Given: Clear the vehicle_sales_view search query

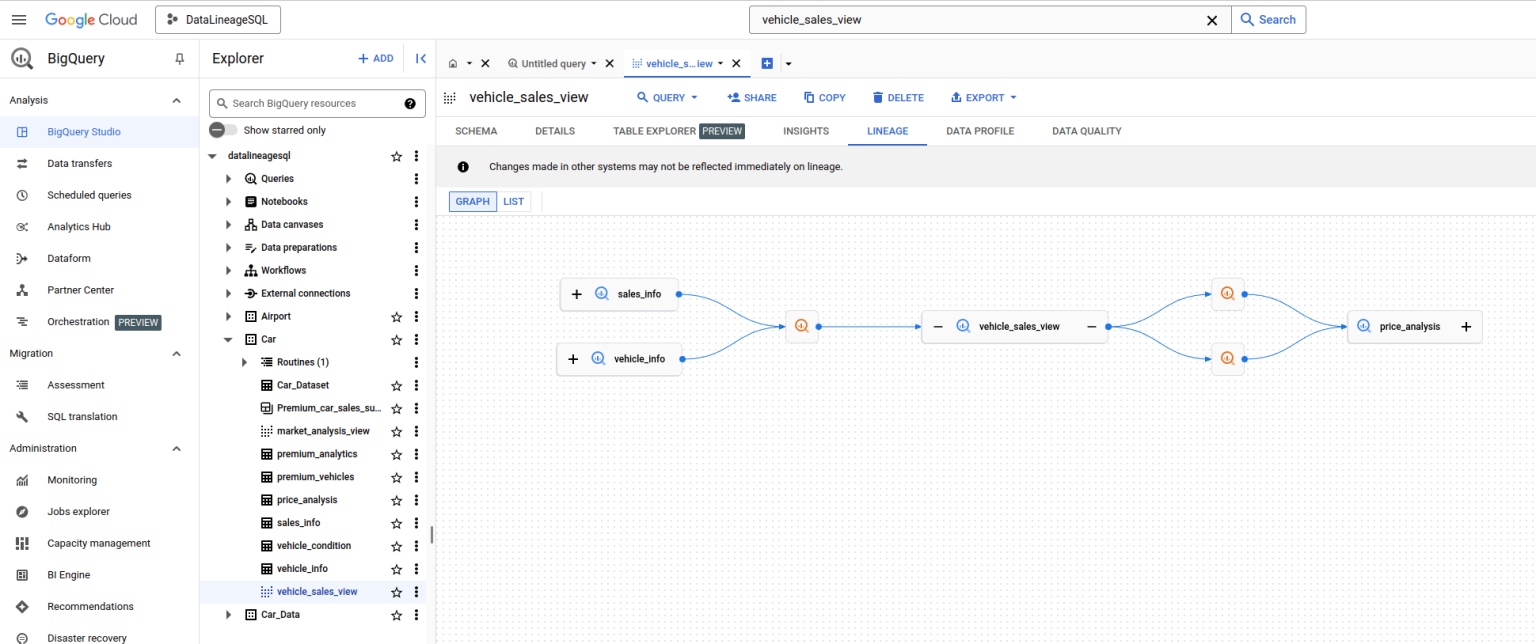Looking at the screenshot, I should click(1212, 19).
